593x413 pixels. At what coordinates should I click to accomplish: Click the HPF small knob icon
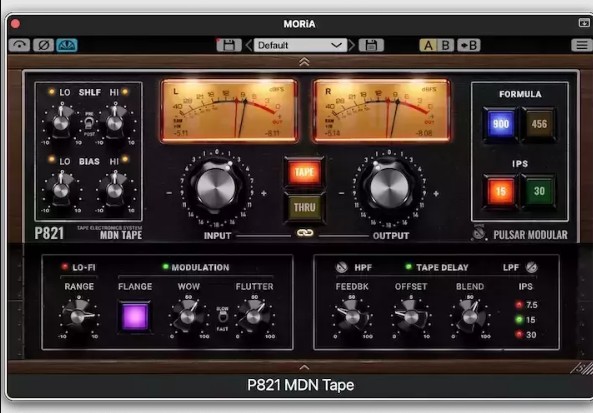pos(342,267)
